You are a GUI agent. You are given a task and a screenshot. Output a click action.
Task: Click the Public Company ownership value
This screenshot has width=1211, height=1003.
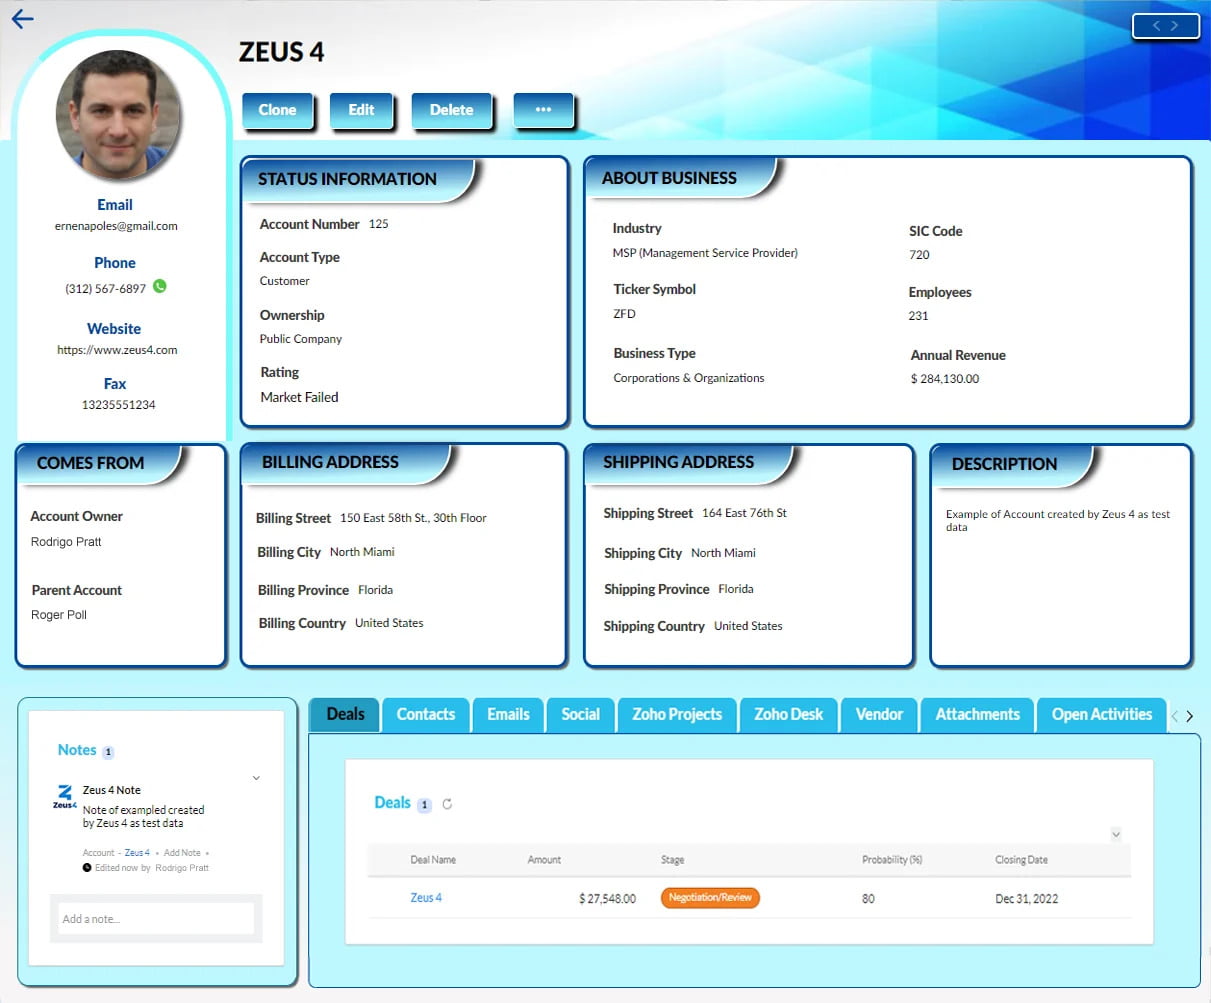pos(301,339)
